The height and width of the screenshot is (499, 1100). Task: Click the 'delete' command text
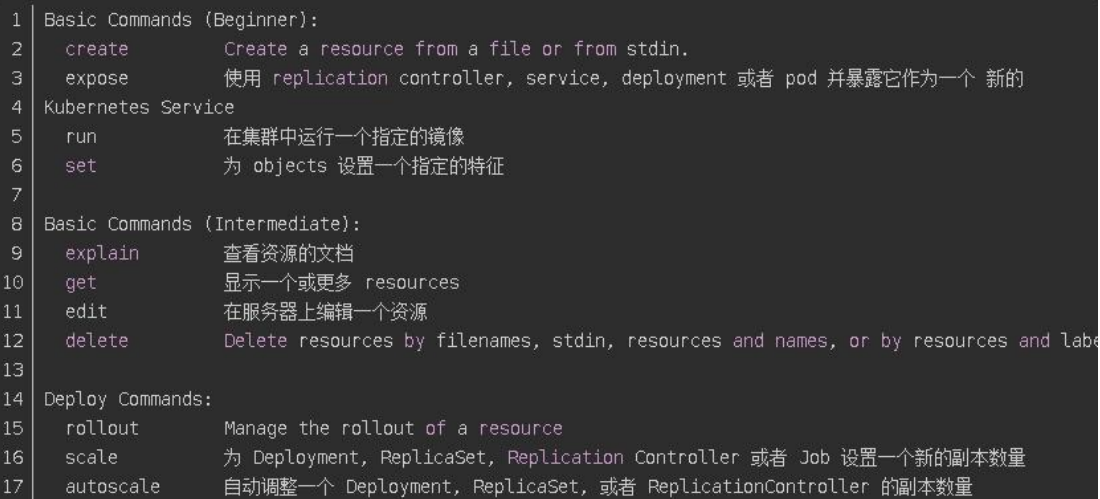tap(96, 341)
